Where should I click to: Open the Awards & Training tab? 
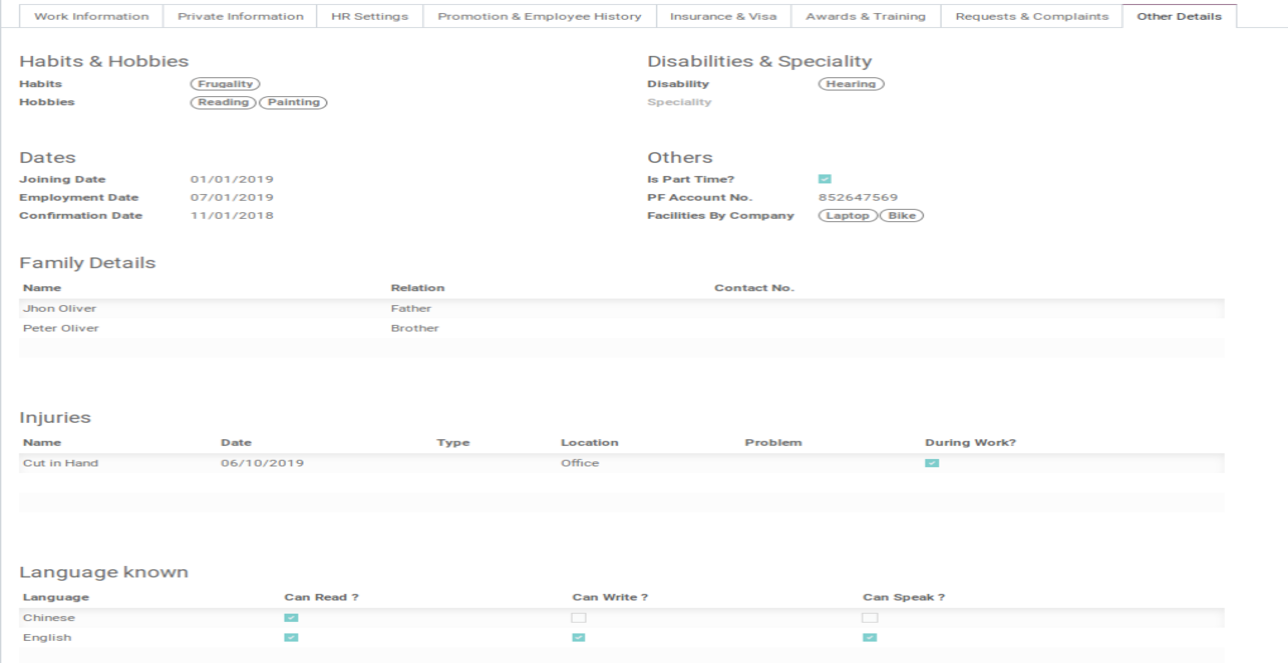pyautogui.click(x=865, y=16)
